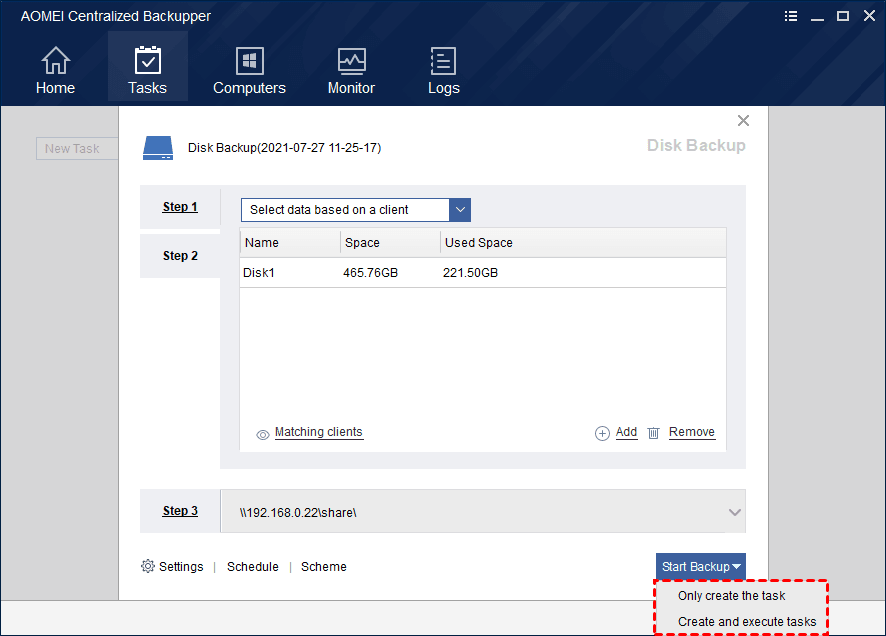This screenshot has width=886, height=636.
Task: Click the 221.50GB used space value
Action: click(470, 273)
